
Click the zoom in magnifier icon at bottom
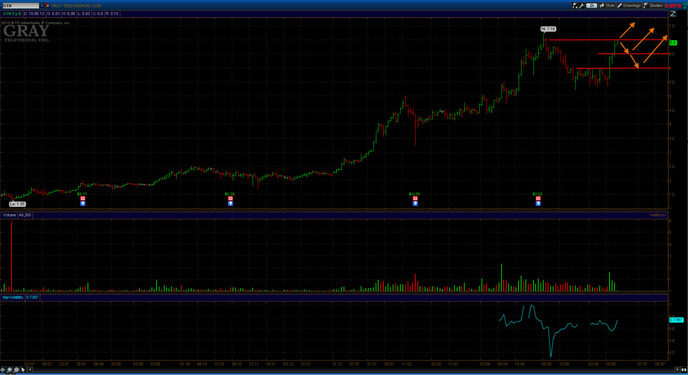click(x=10, y=370)
